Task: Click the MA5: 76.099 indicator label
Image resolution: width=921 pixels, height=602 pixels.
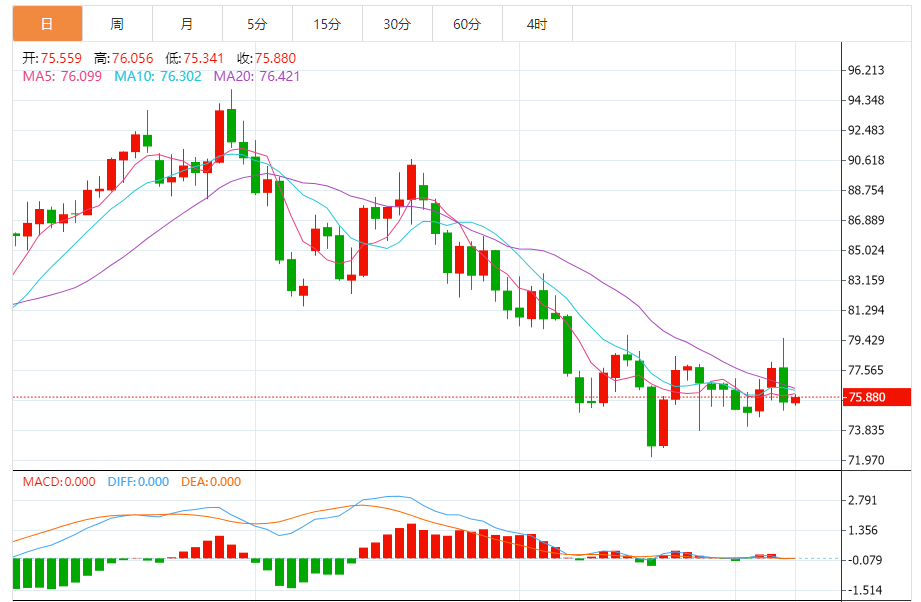Action: 62,76
